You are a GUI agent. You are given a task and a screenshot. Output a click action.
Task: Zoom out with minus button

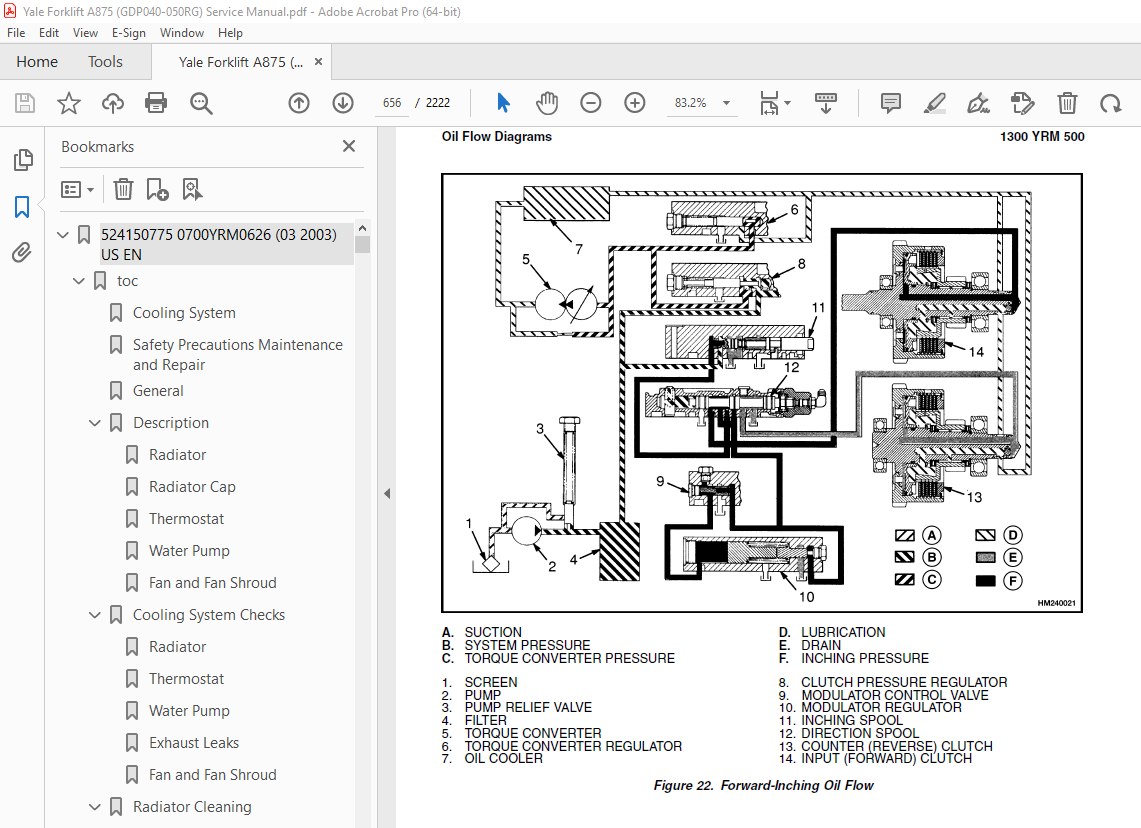point(591,103)
